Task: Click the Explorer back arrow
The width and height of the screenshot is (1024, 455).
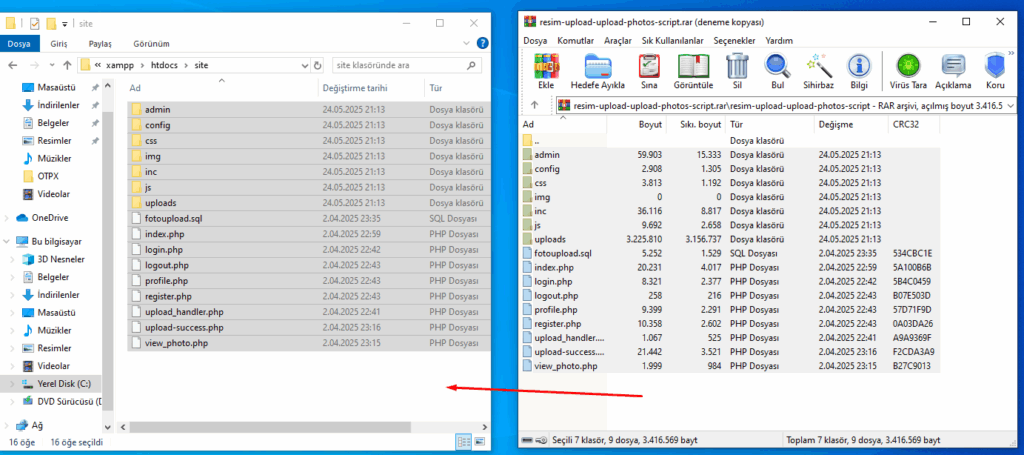Action: point(13,65)
